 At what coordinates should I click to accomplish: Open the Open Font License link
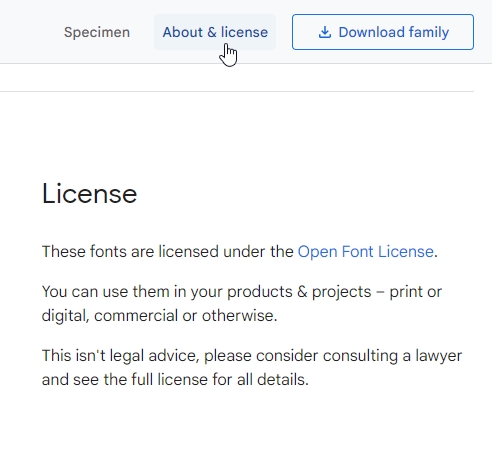[x=365, y=251]
